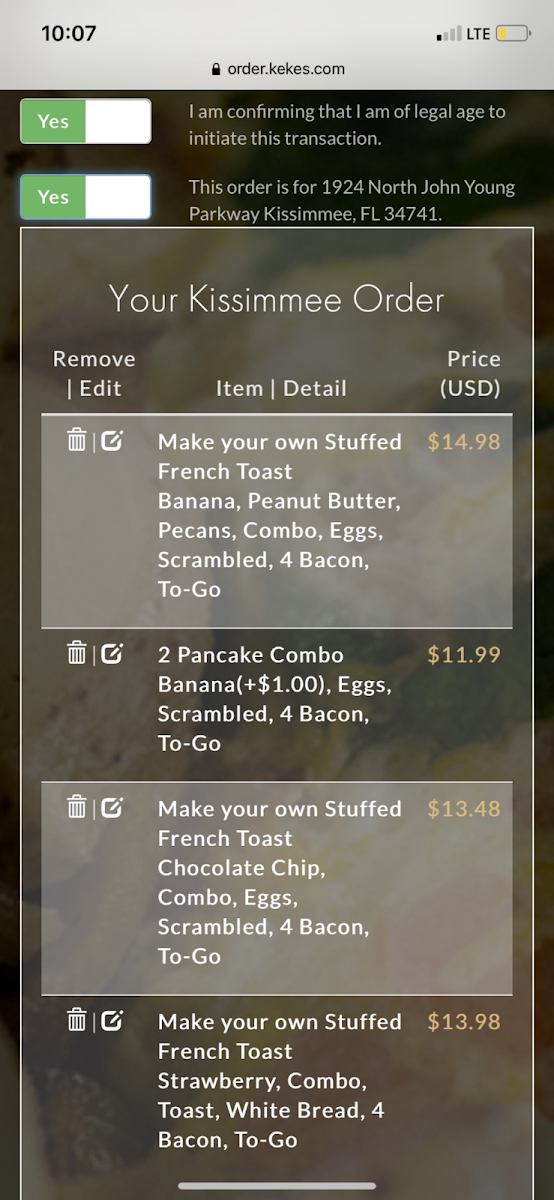Toggle the Kissimmee address confirmation switch
554x1200 pixels.
(x=86, y=197)
